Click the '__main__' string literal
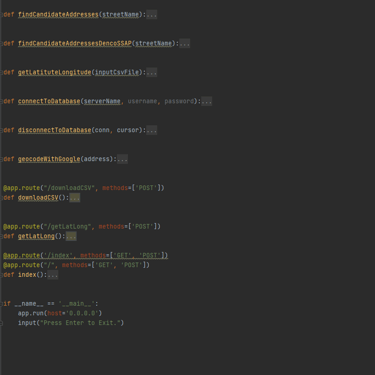Screen dimensions: 375x375 pos(77,304)
